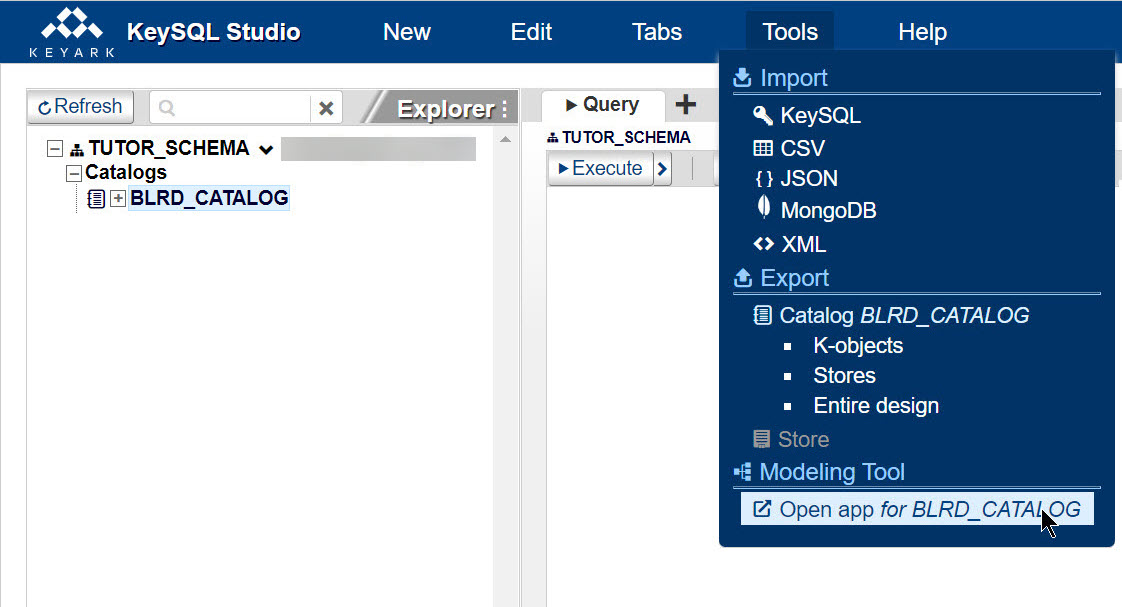Click the BLRD_CATALOG catalog icon in Explorer
Viewport: 1122px width, 607px height.
pyautogui.click(x=96, y=198)
